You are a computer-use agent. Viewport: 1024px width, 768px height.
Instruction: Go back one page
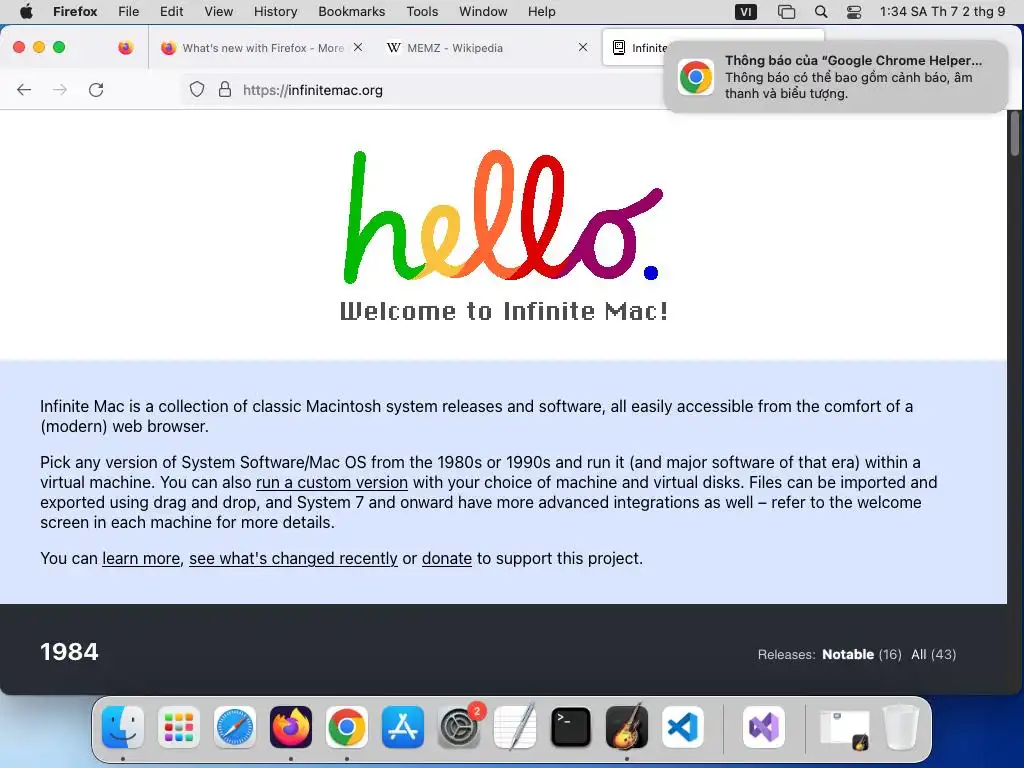[x=24, y=89]
